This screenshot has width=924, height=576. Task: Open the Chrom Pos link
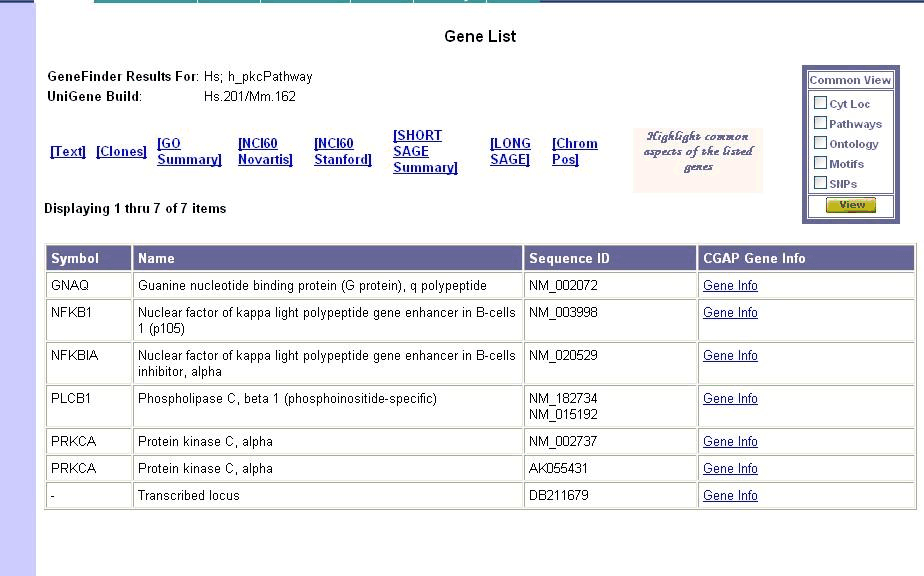574,152
